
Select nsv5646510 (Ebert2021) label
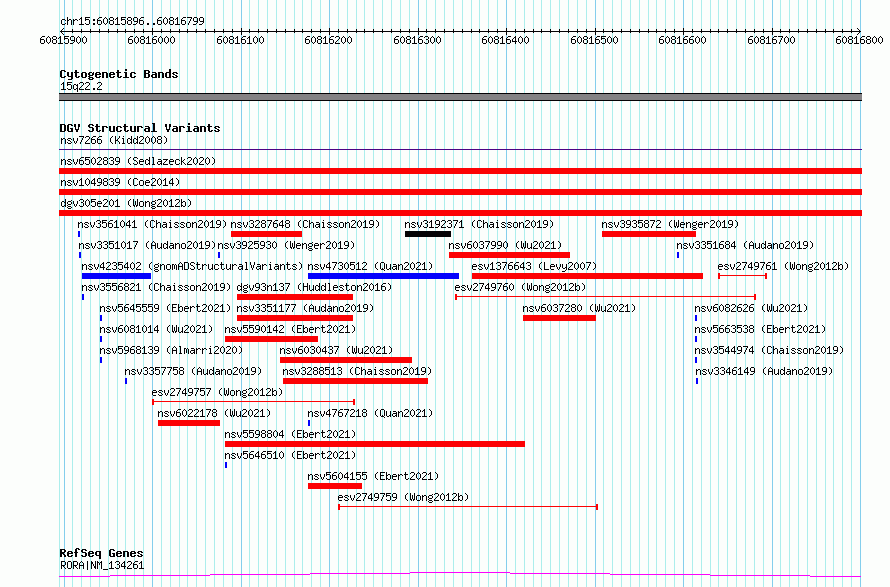[290, 455]
